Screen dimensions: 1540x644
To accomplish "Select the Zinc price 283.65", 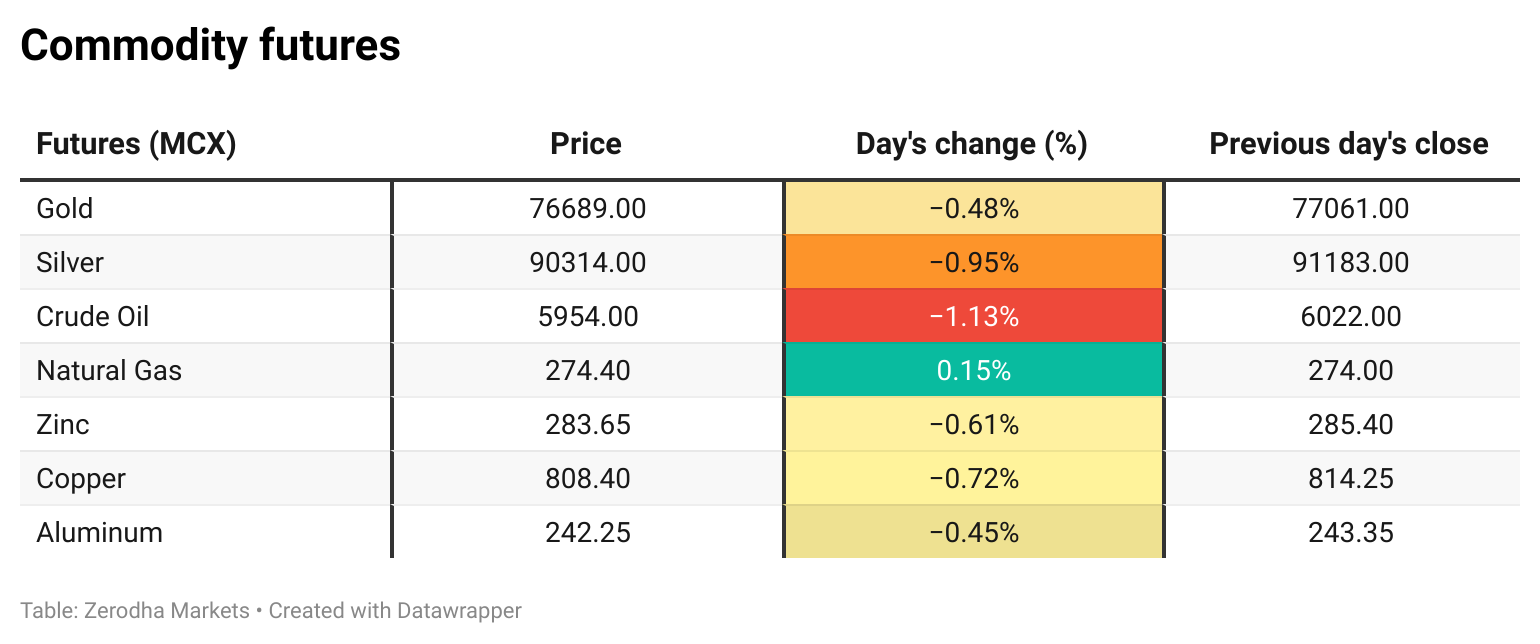I will pyautogui.click(x=588, y=425).
